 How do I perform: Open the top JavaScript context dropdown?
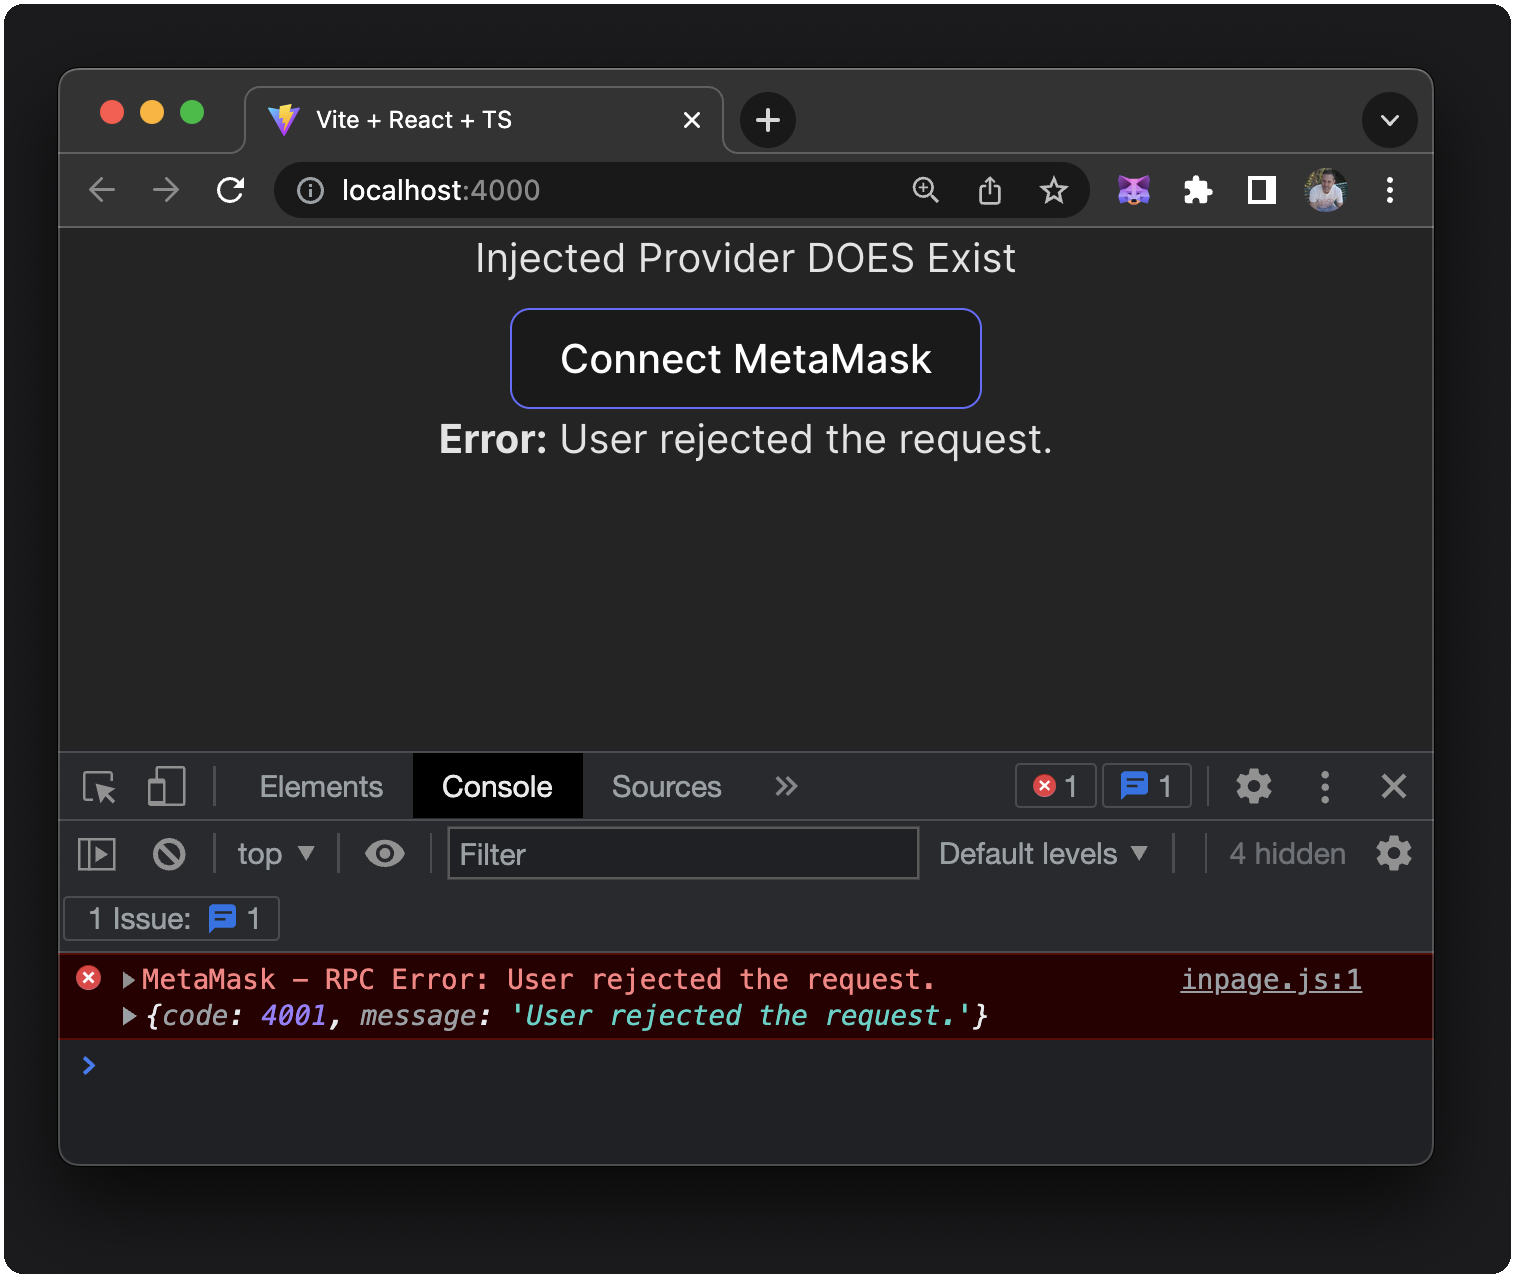tap(276, 854)
